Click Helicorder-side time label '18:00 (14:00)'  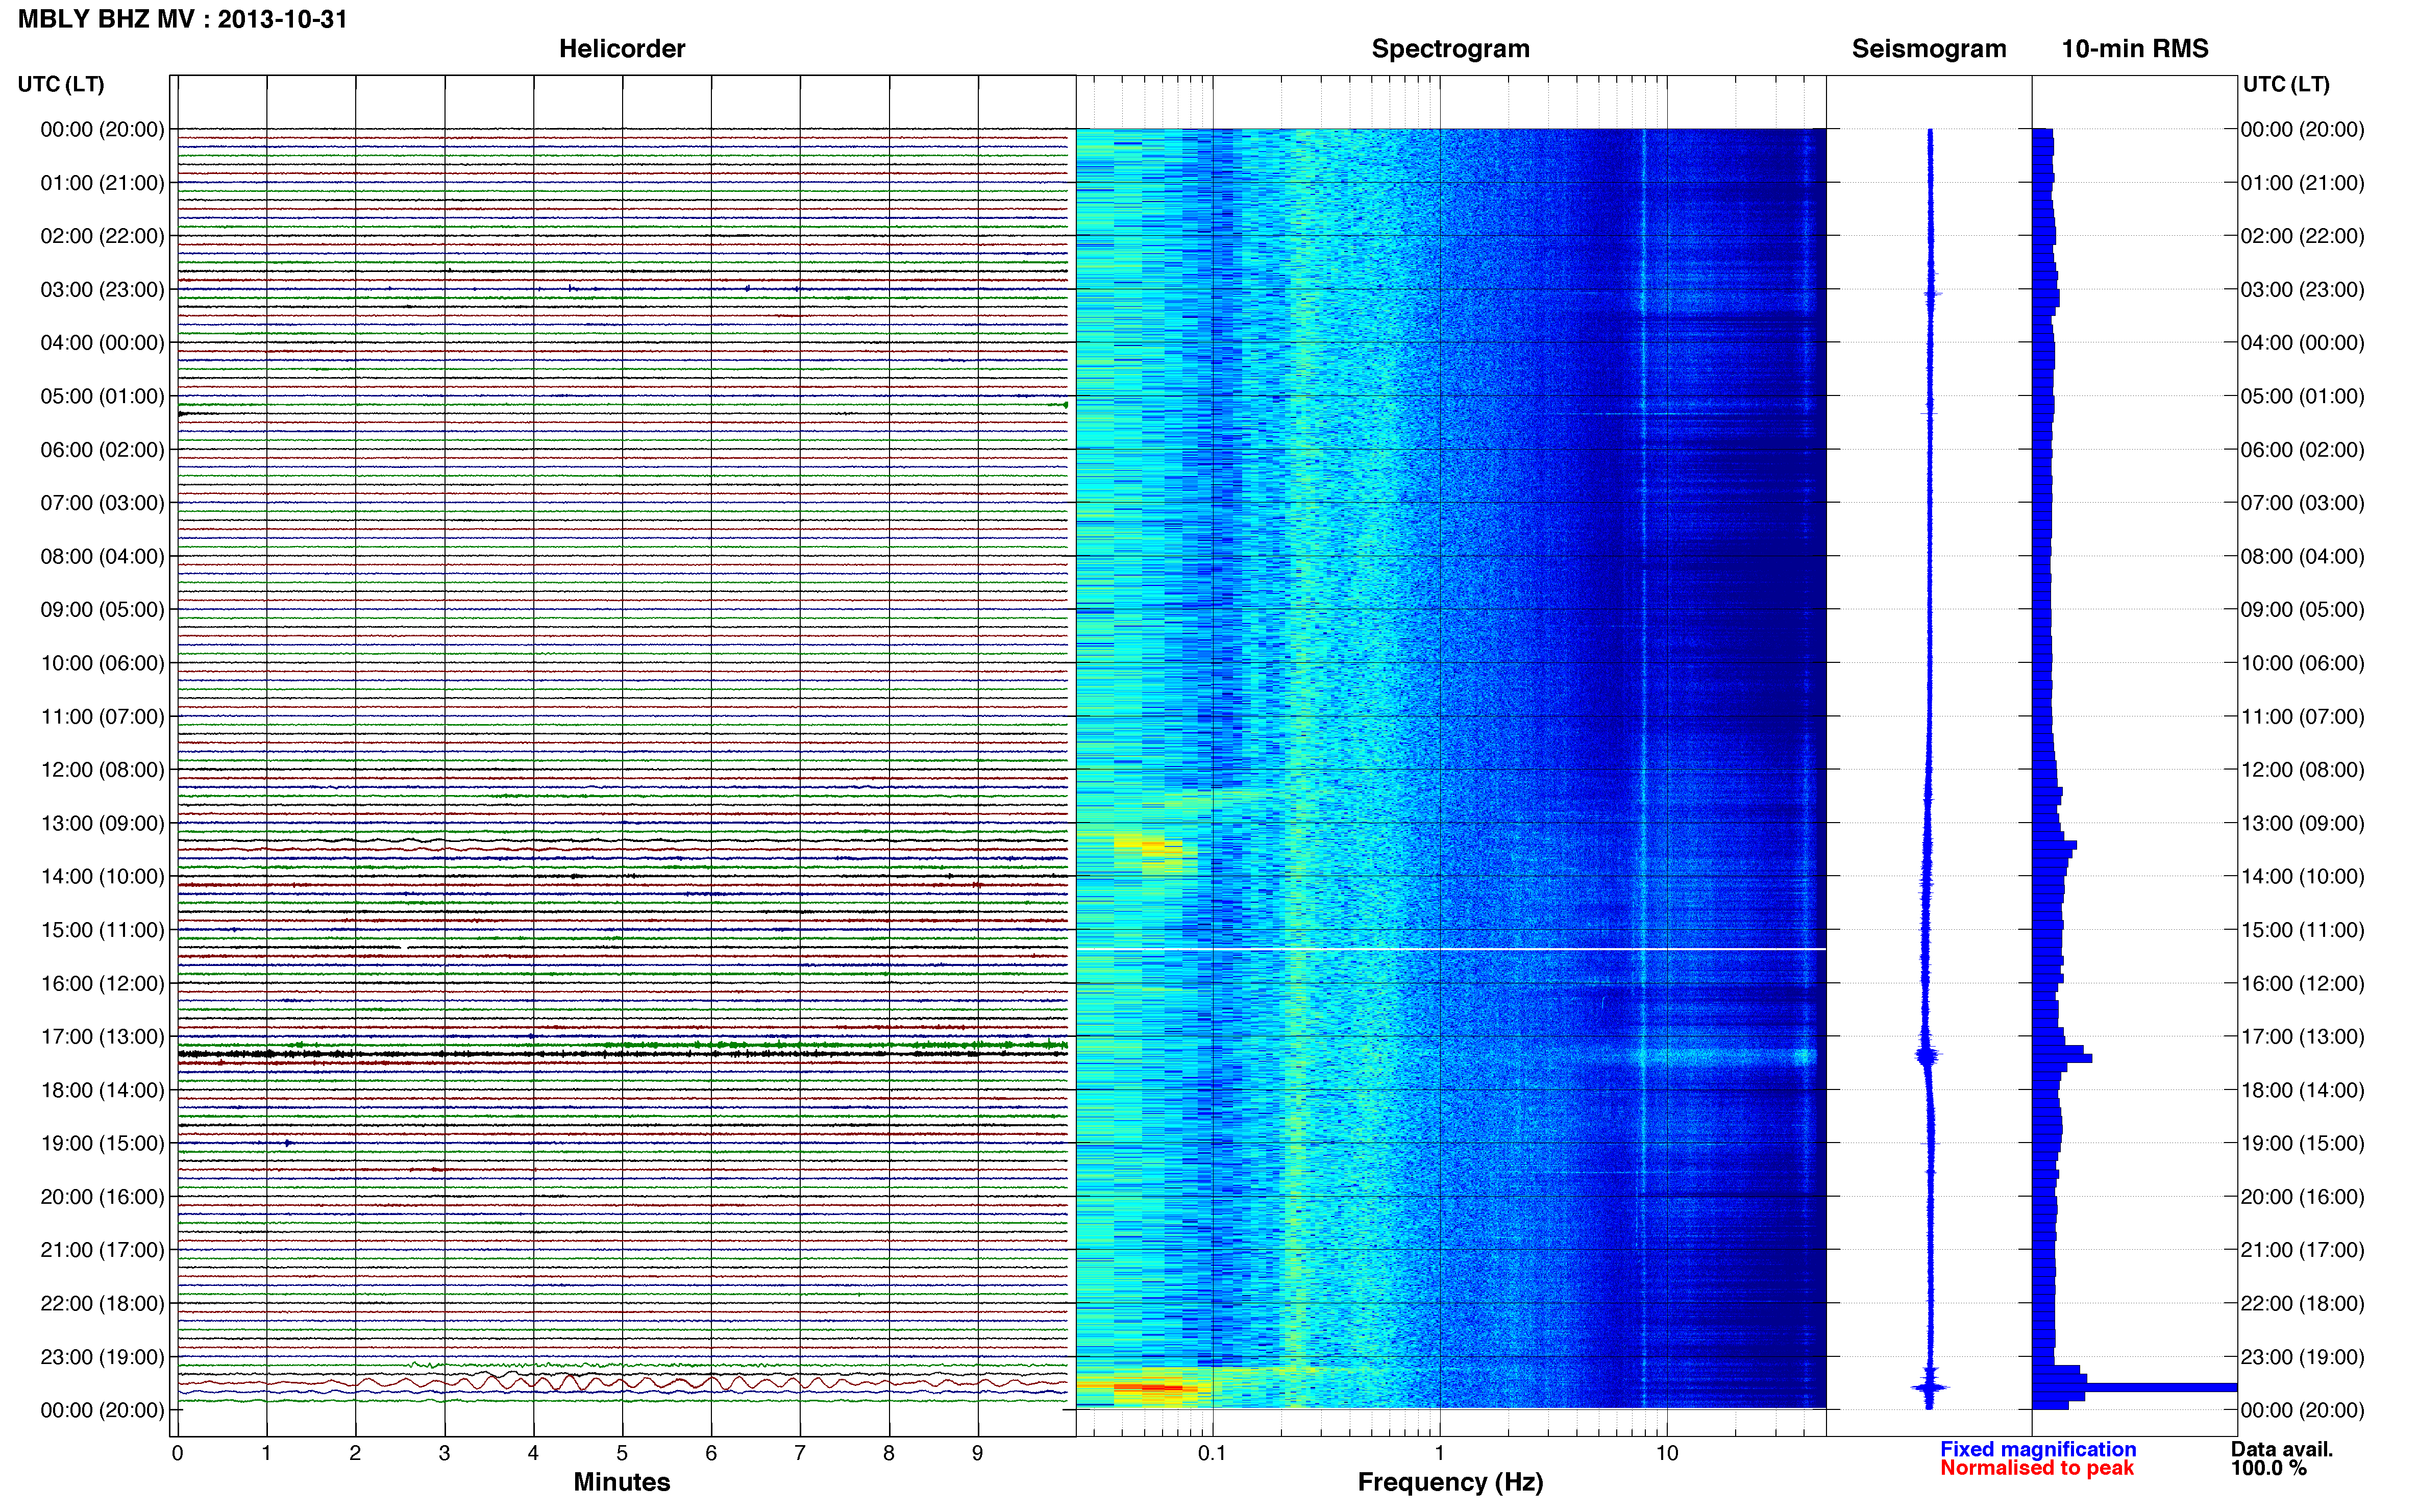click(102, 1090)
